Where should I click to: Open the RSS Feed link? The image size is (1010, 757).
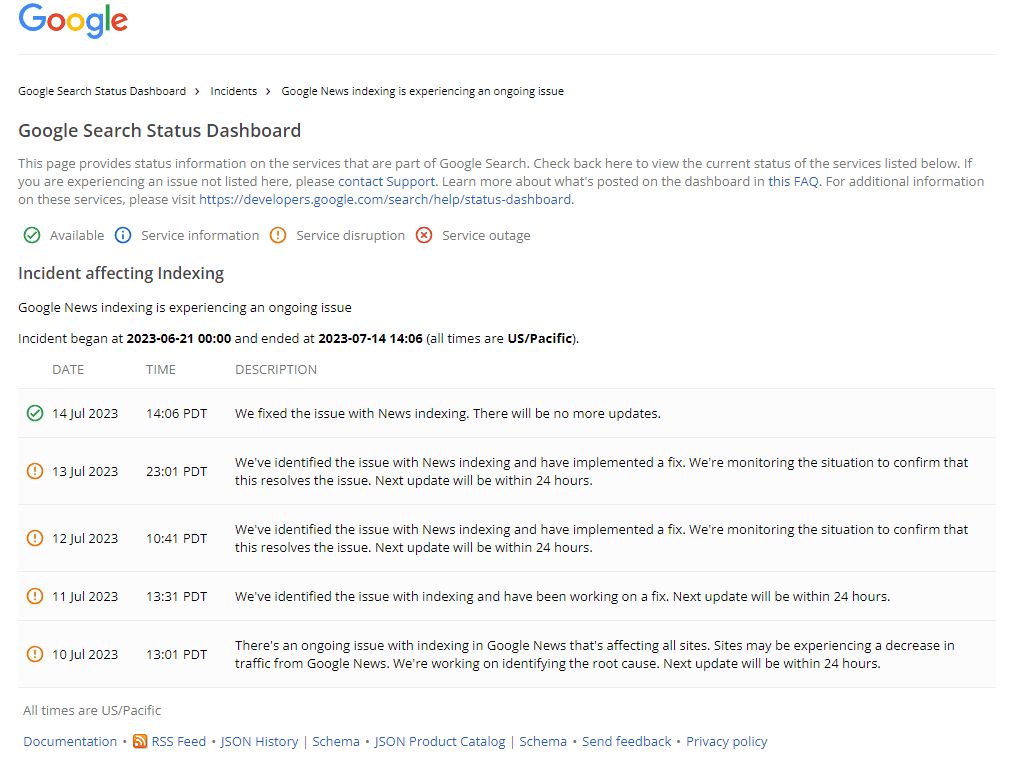coord(178,742)
